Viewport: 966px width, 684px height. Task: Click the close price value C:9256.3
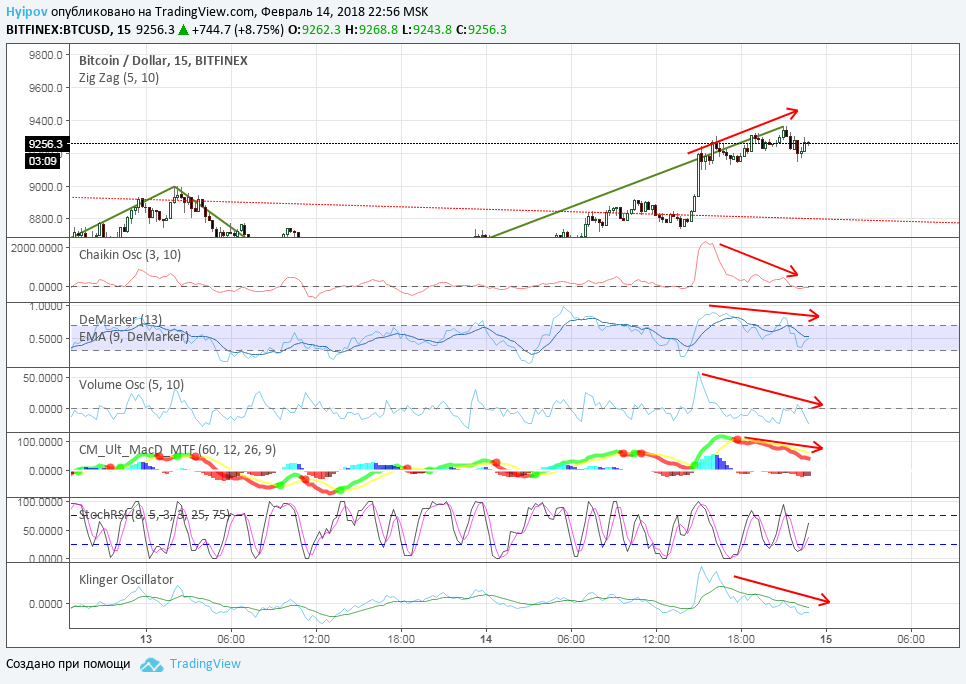point(481,30)
